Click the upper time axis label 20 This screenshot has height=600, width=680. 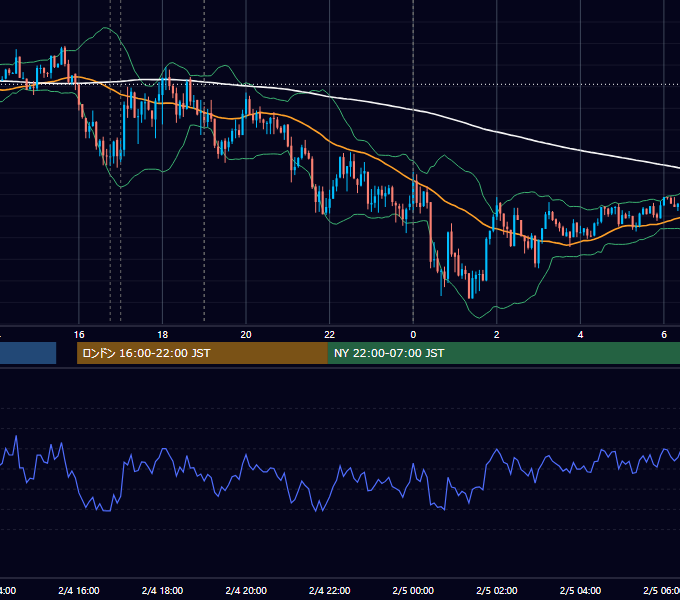coord(246,335)
